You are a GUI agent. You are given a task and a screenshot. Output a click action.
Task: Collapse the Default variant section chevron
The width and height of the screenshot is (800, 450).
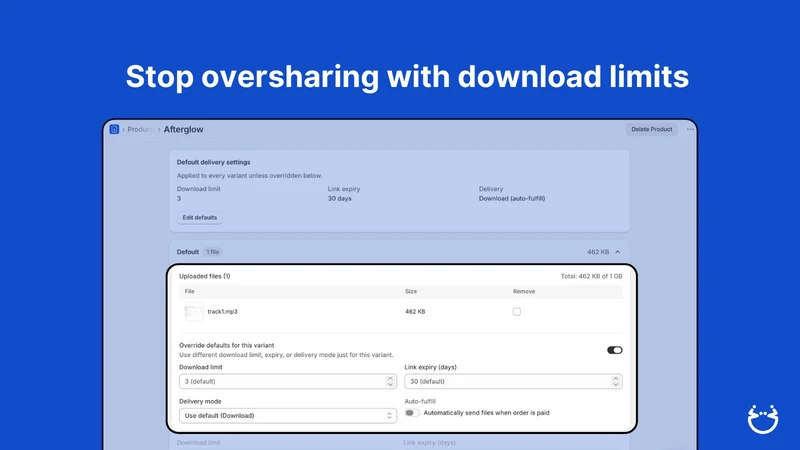[x=617, y=252]
